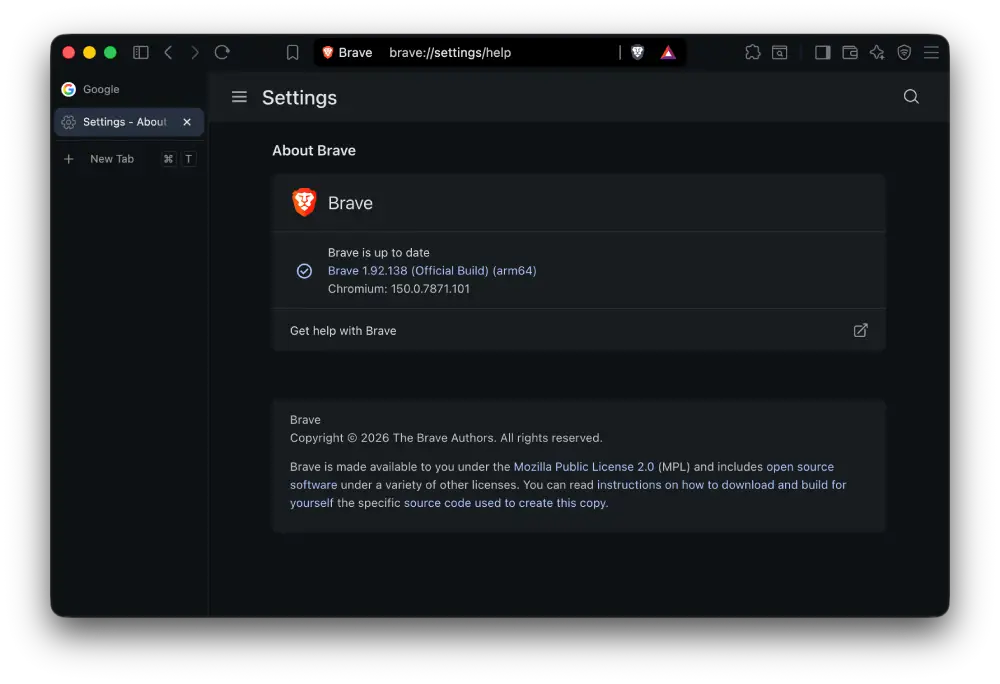
Task: Click the Brave lion logo in About card
Action: 304,203
